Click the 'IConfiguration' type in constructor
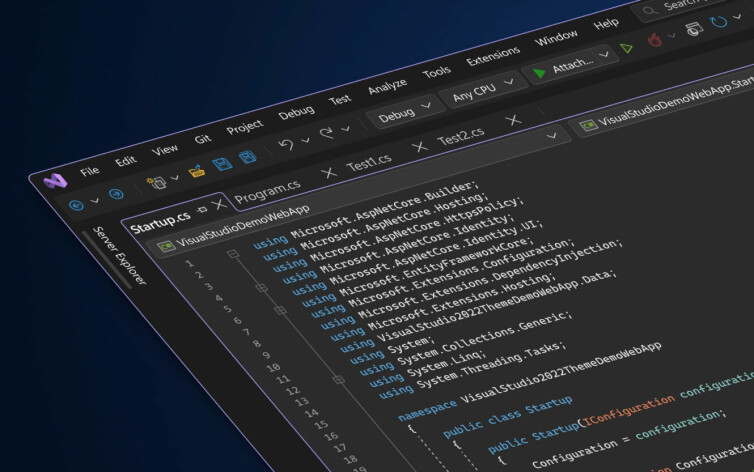This screenshot has width=754, height=472. pos(629,409)
